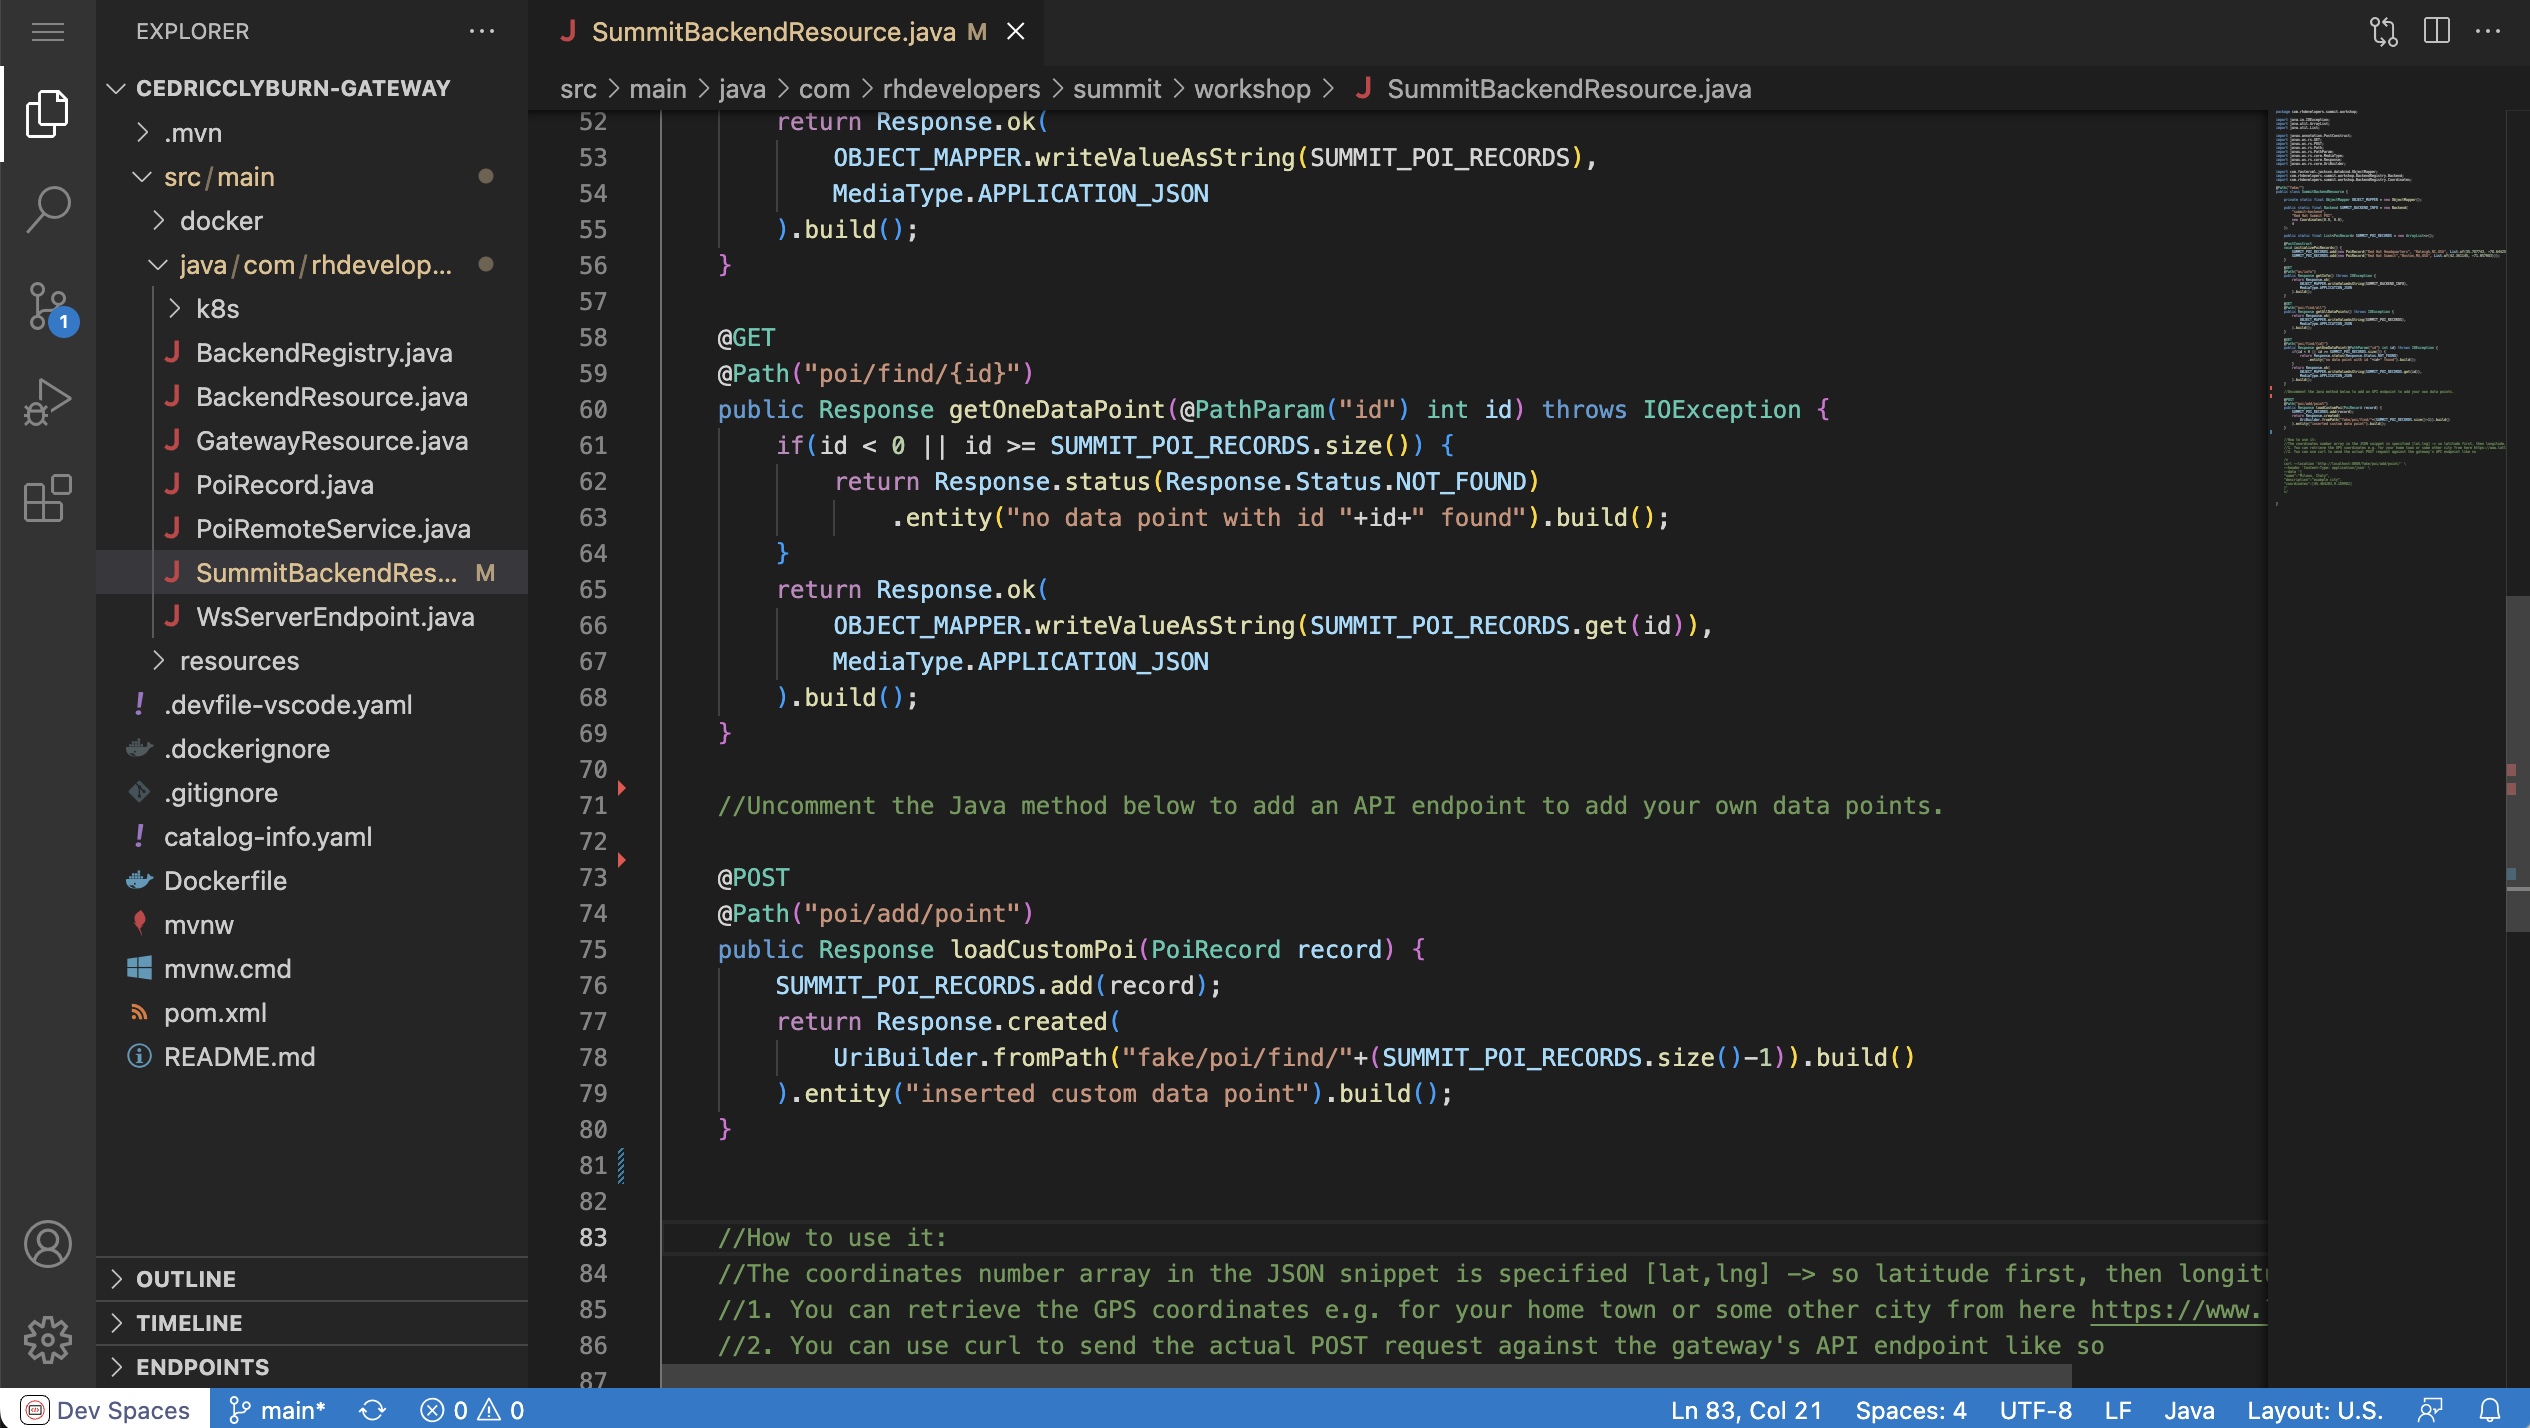The image size is (2530, 1428).
Task: Open the Accounts menu icon
Action: click(48, 1244)
